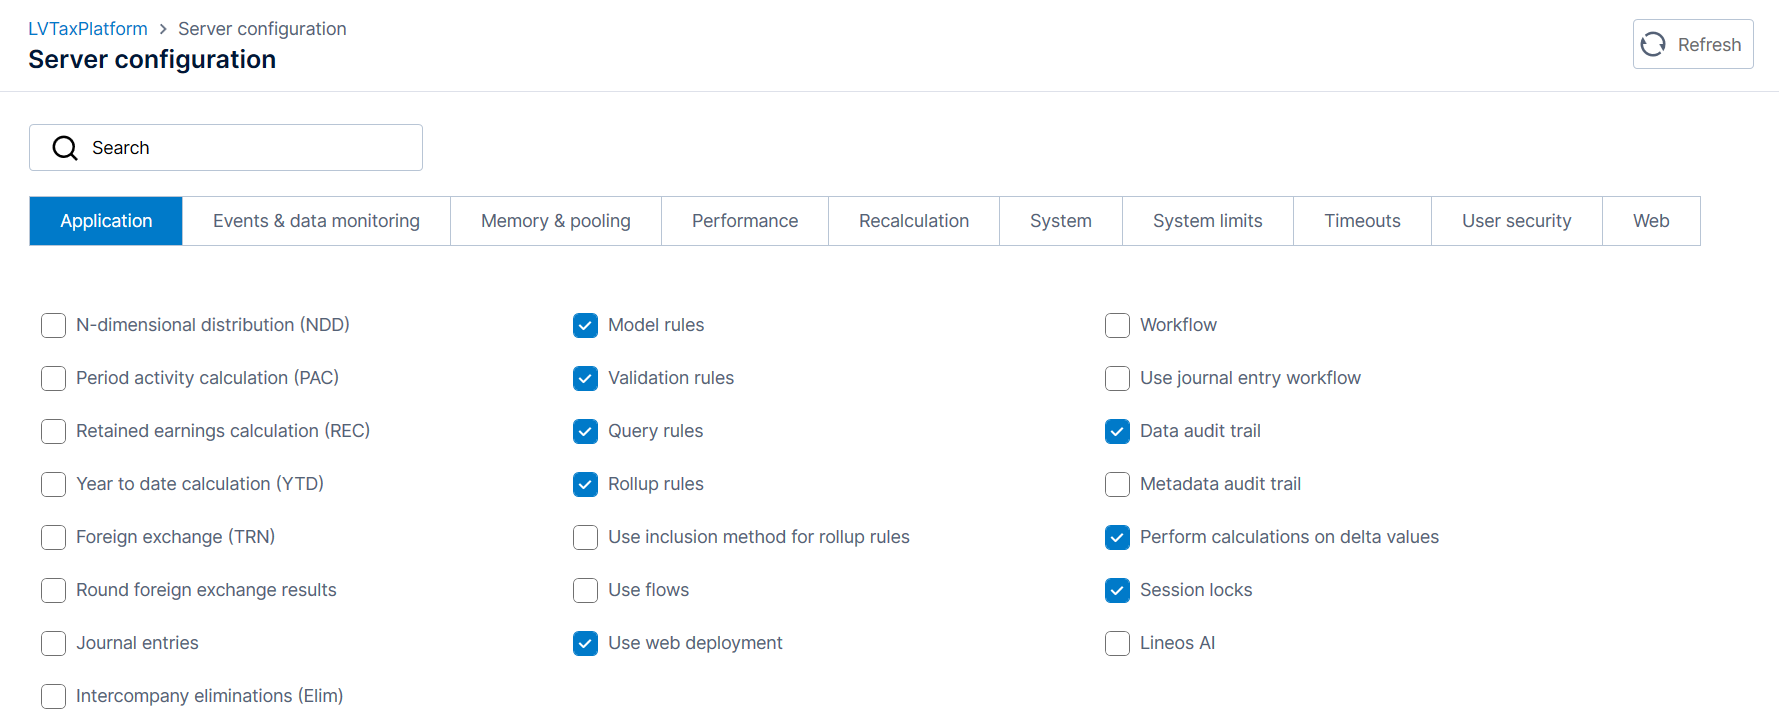Screen dimensions: 1779x719
Task: Switch to the Timeouts tab
Action: click(x=1363, y=221)
